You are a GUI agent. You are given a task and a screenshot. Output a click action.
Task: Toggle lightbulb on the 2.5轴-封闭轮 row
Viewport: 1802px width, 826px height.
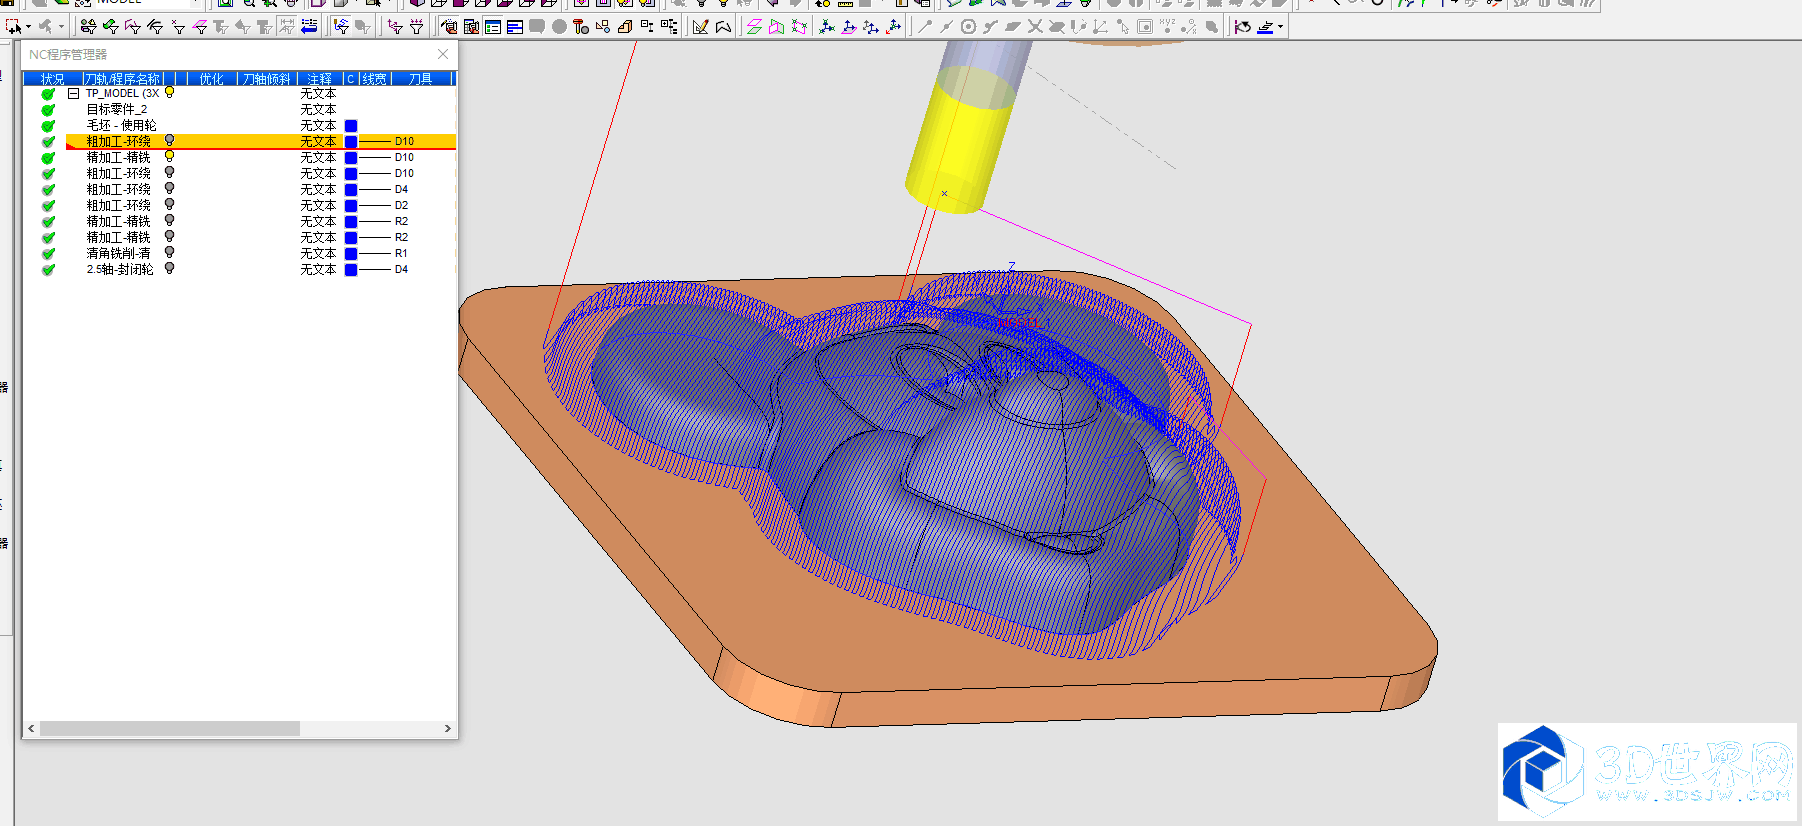(x=169, y=268)
